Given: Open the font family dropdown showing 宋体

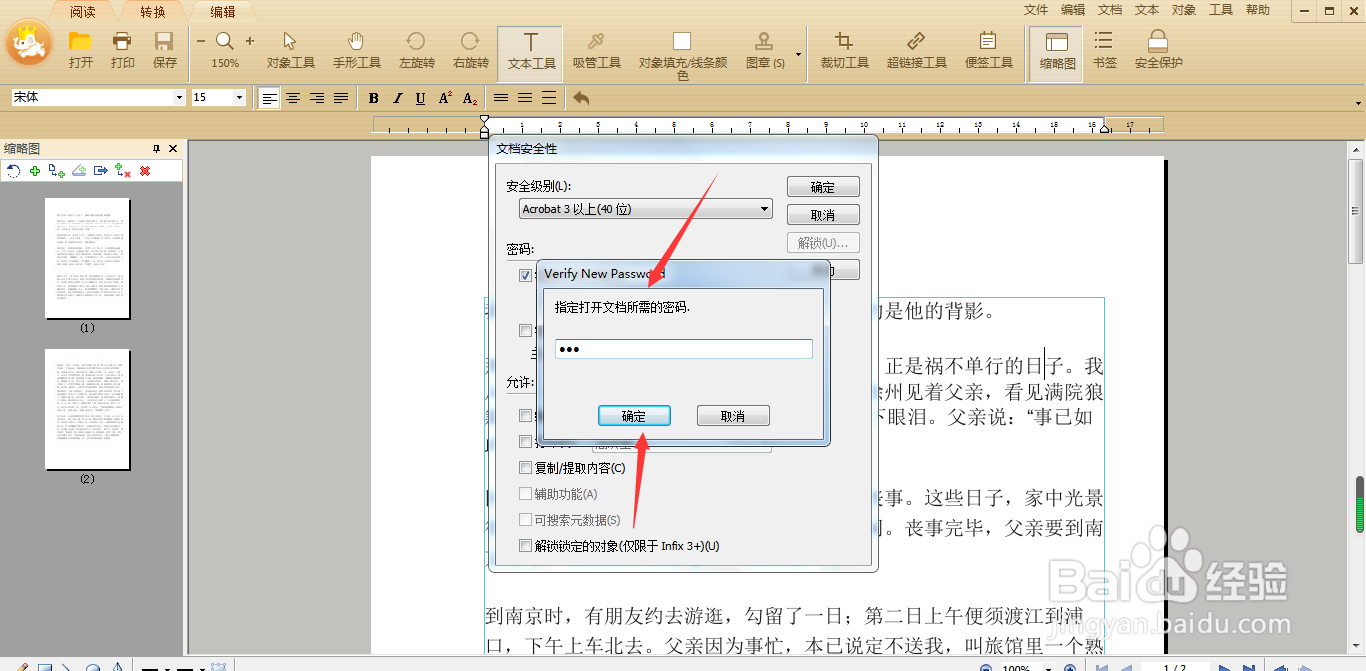Looking at the screenshot, I should (x=180, y=97).
